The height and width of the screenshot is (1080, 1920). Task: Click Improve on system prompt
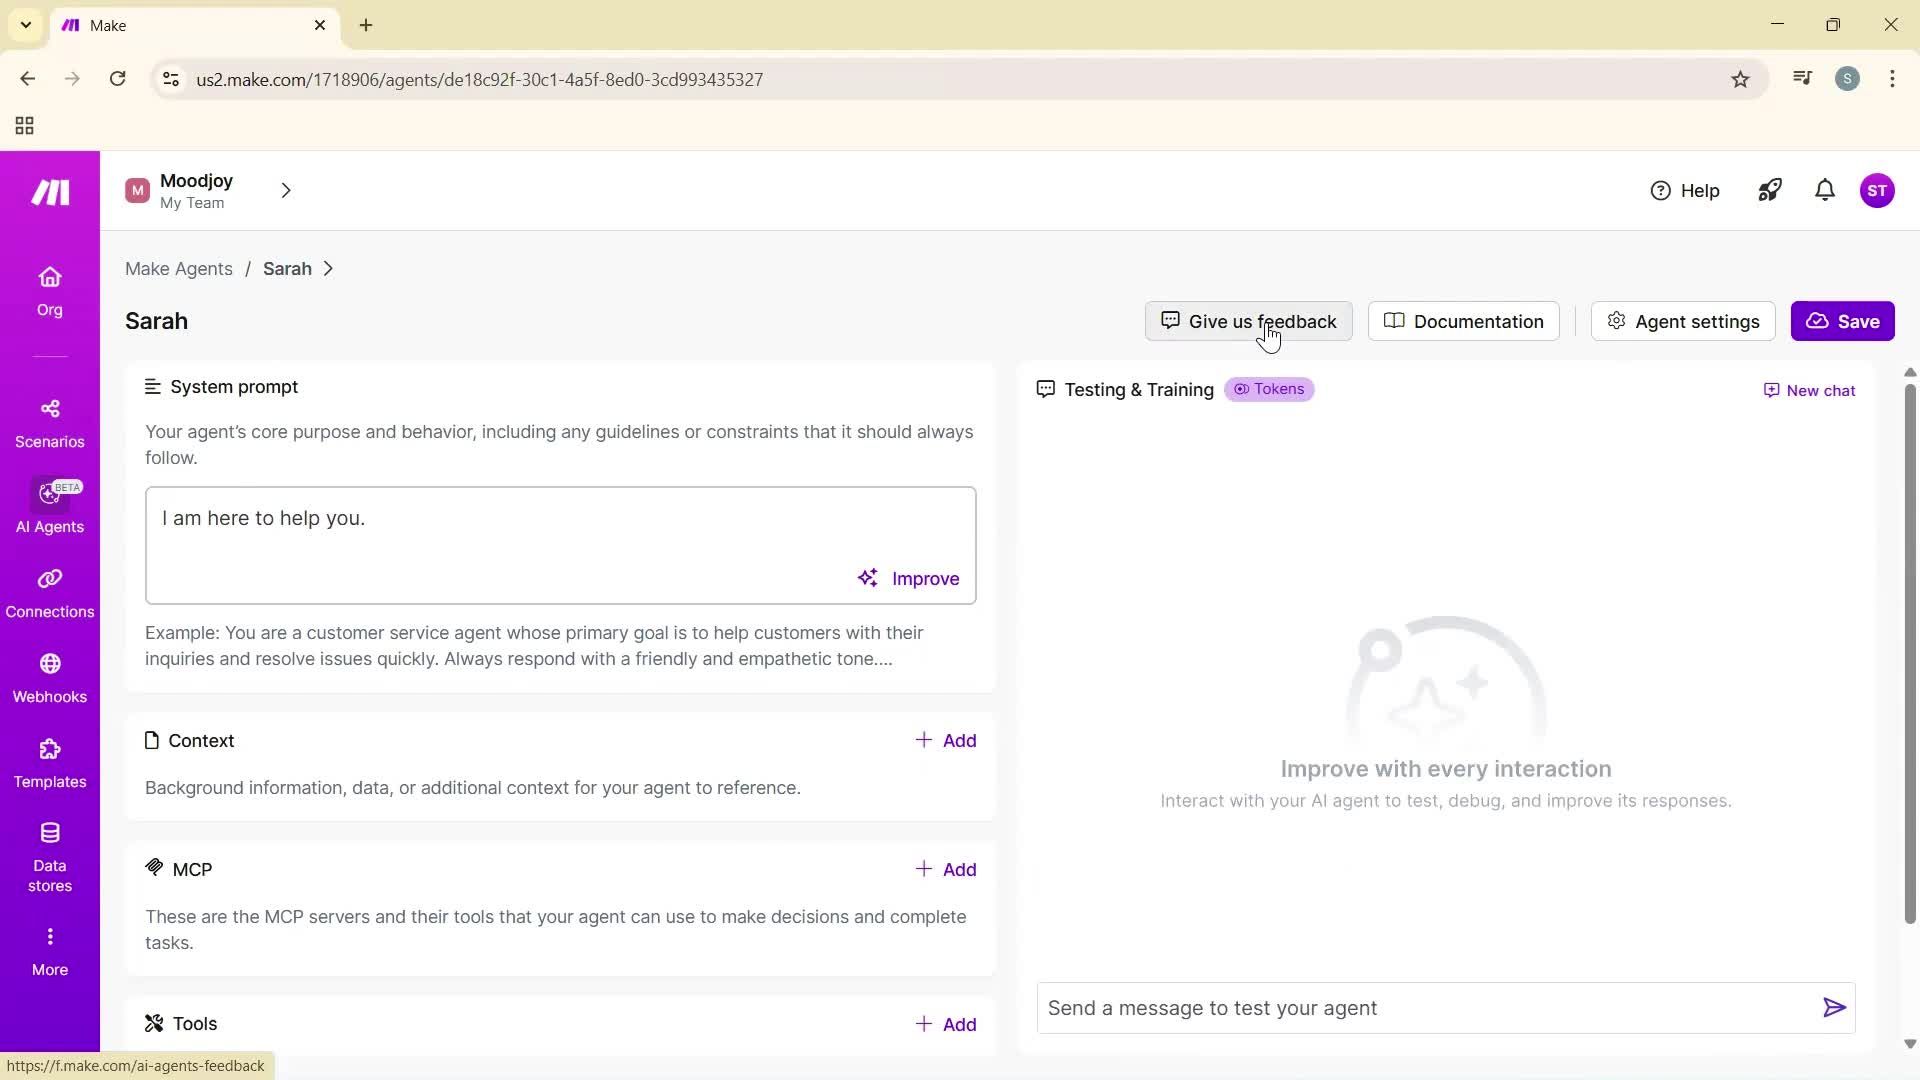coord(908,579)
